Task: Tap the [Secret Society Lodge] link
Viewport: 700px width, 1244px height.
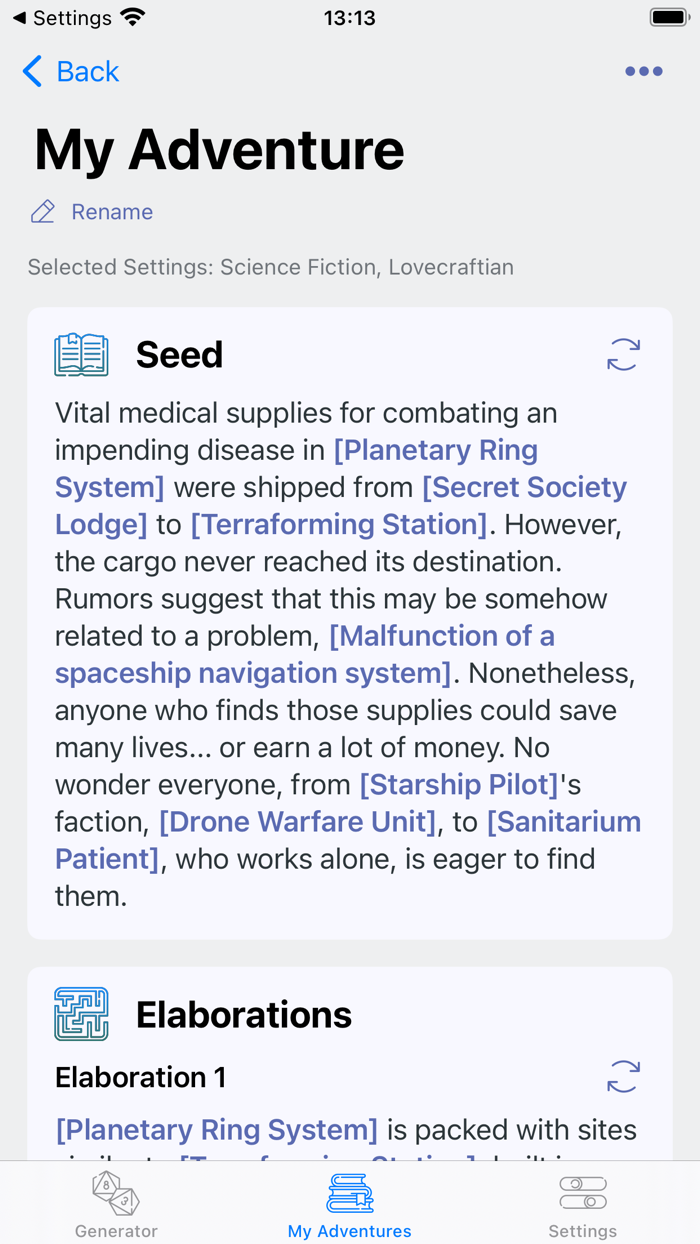Action: point(525,487)
